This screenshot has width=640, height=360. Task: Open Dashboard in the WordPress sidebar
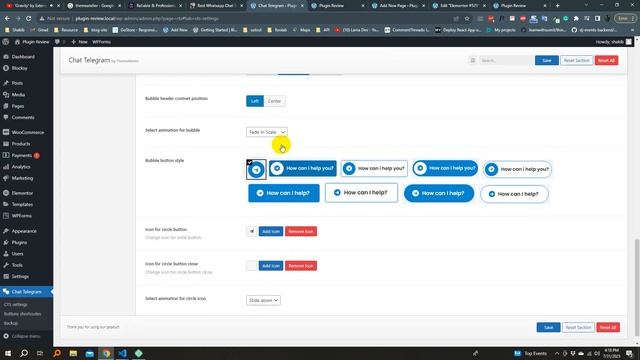(23, 57)
